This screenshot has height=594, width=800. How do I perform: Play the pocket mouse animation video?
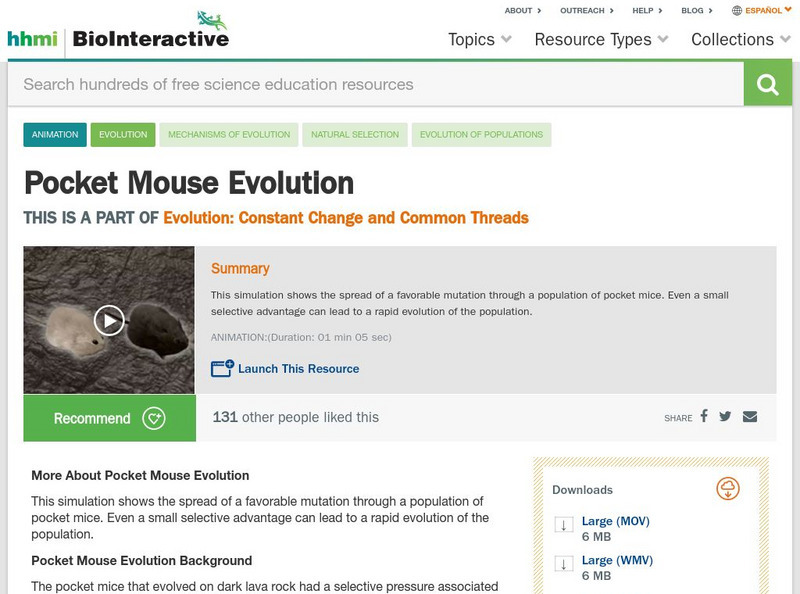pyautogui.click(x=109, y=320)
